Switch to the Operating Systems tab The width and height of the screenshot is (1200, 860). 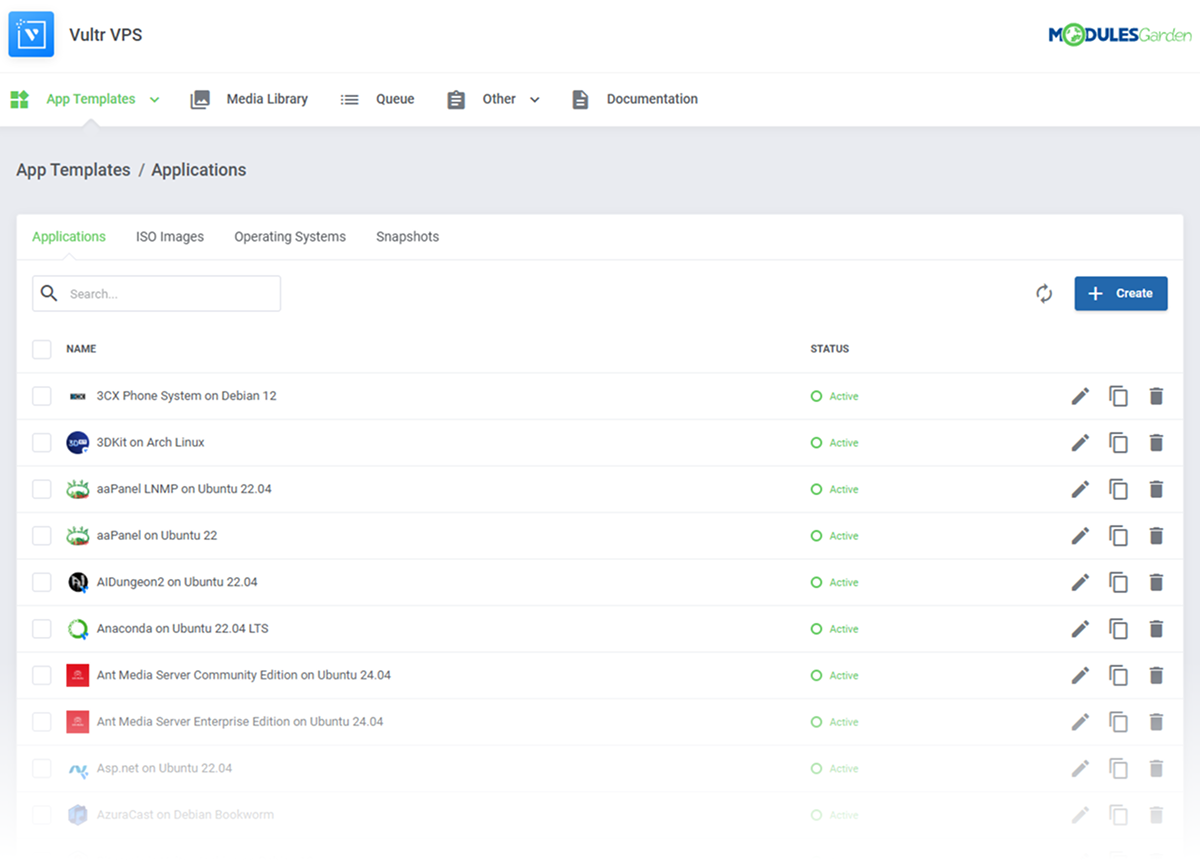(x=290, y=237)
